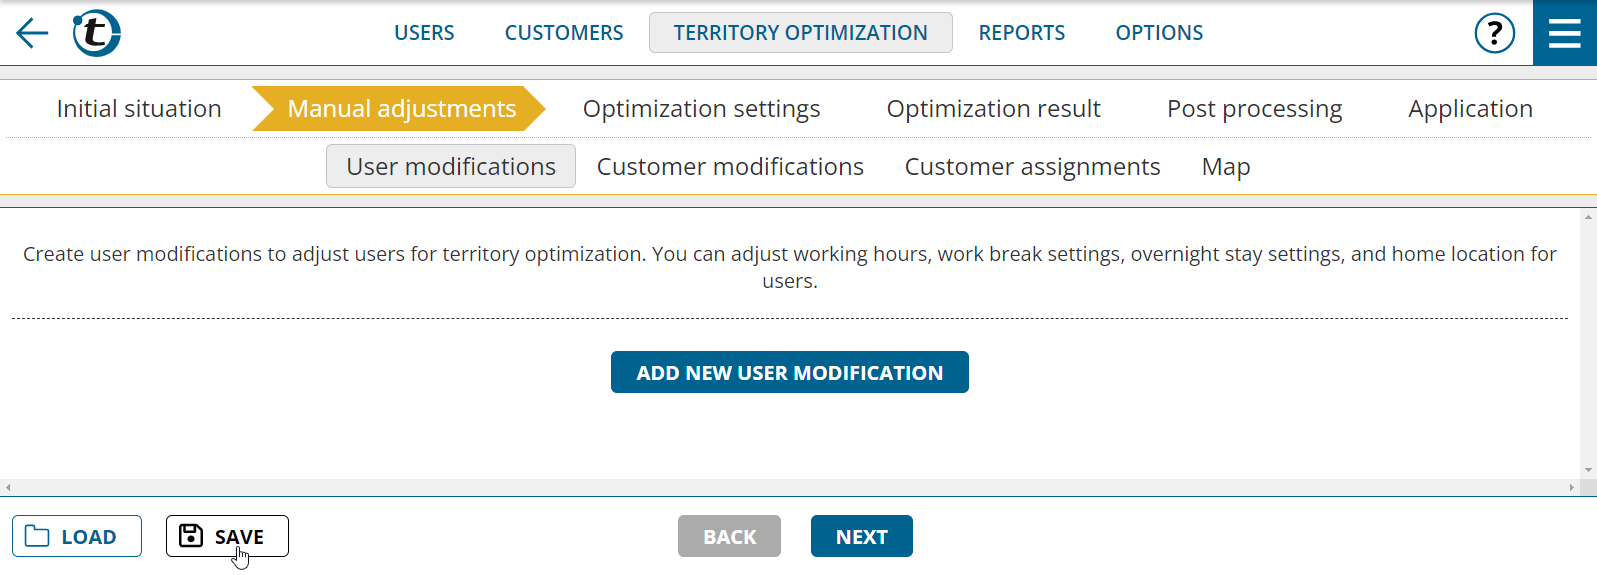The image size is (1597, 575).
Task: Click the floppy disk Save icon
Action: point(191,536)
